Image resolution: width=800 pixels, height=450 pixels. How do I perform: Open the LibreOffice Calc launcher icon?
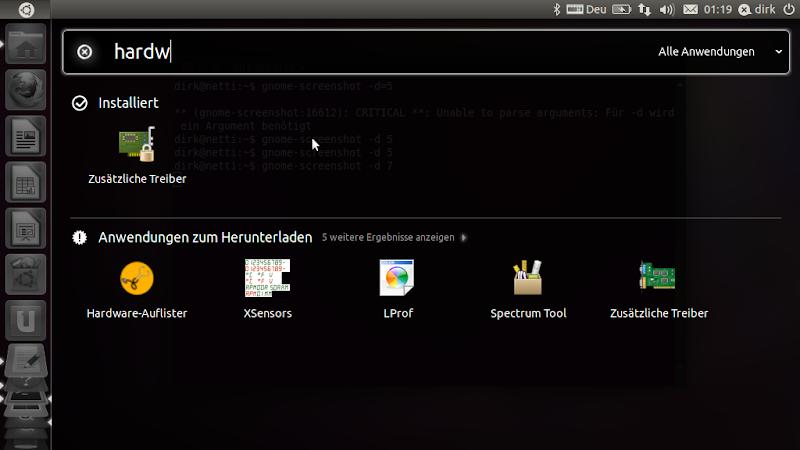tap(26, 182)
